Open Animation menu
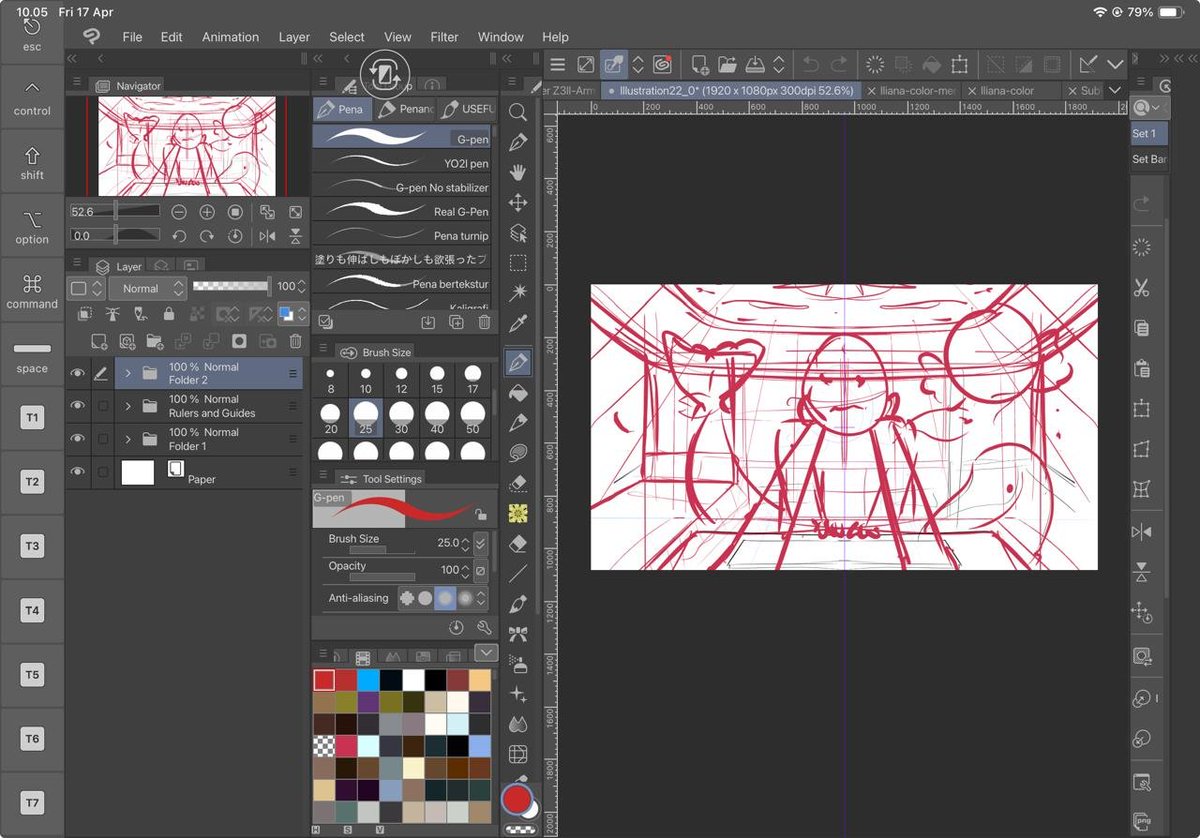This screenshot has width=1200, height=838. (230, 37)
